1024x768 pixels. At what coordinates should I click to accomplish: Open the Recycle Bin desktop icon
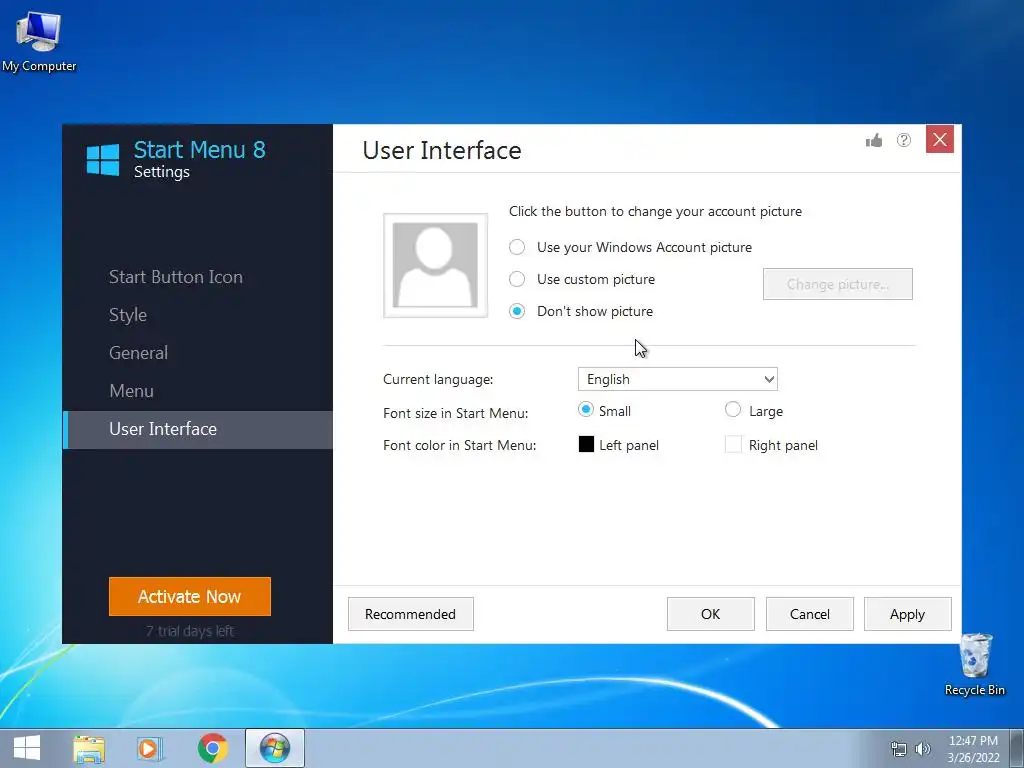(x=975, y=664)
